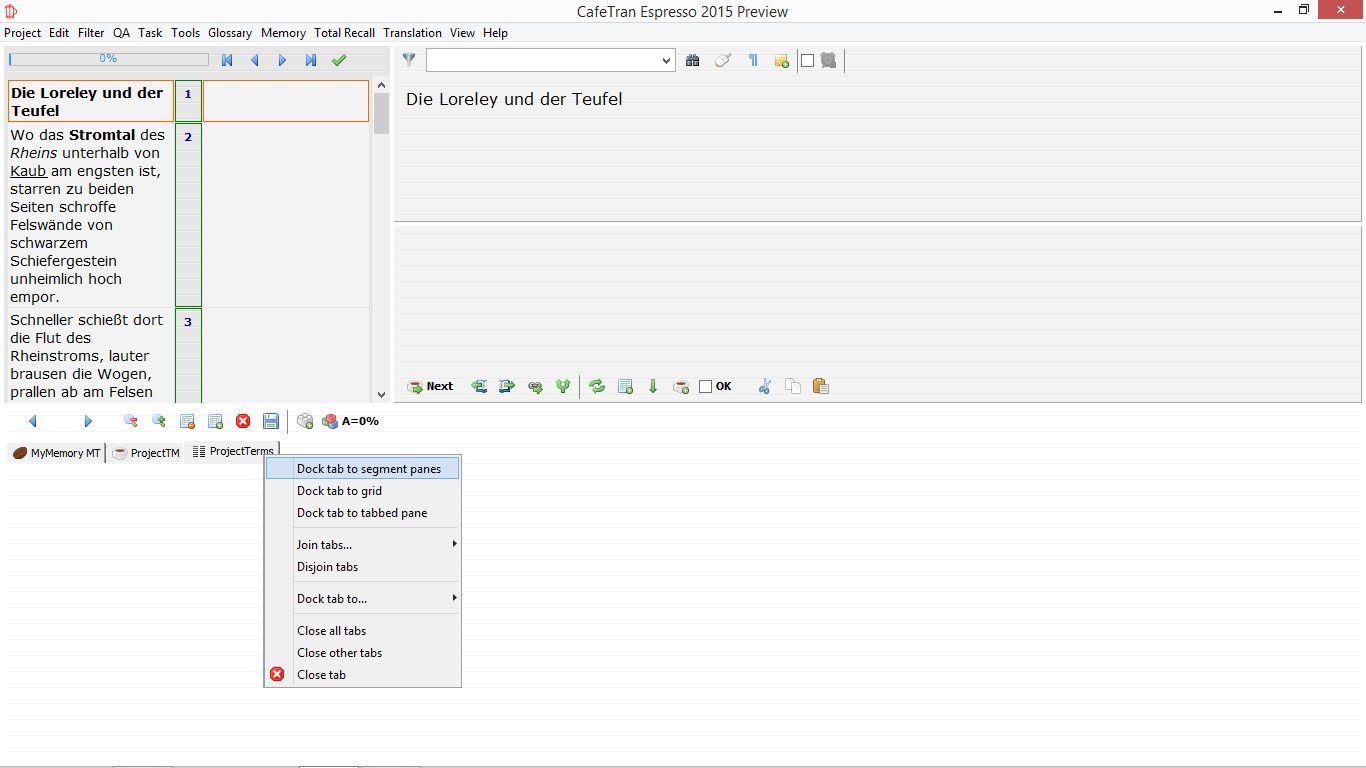
Task: Switch to the MyMemory MT tab
Action: (57, 453)
